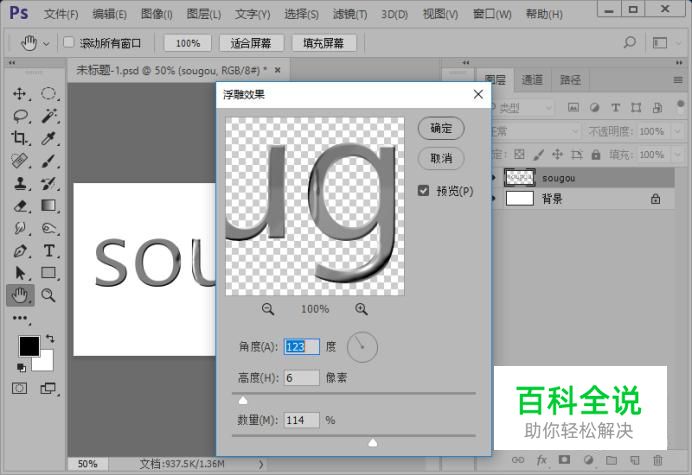Open layer opacity dropdown arrow

coord(677,131)
